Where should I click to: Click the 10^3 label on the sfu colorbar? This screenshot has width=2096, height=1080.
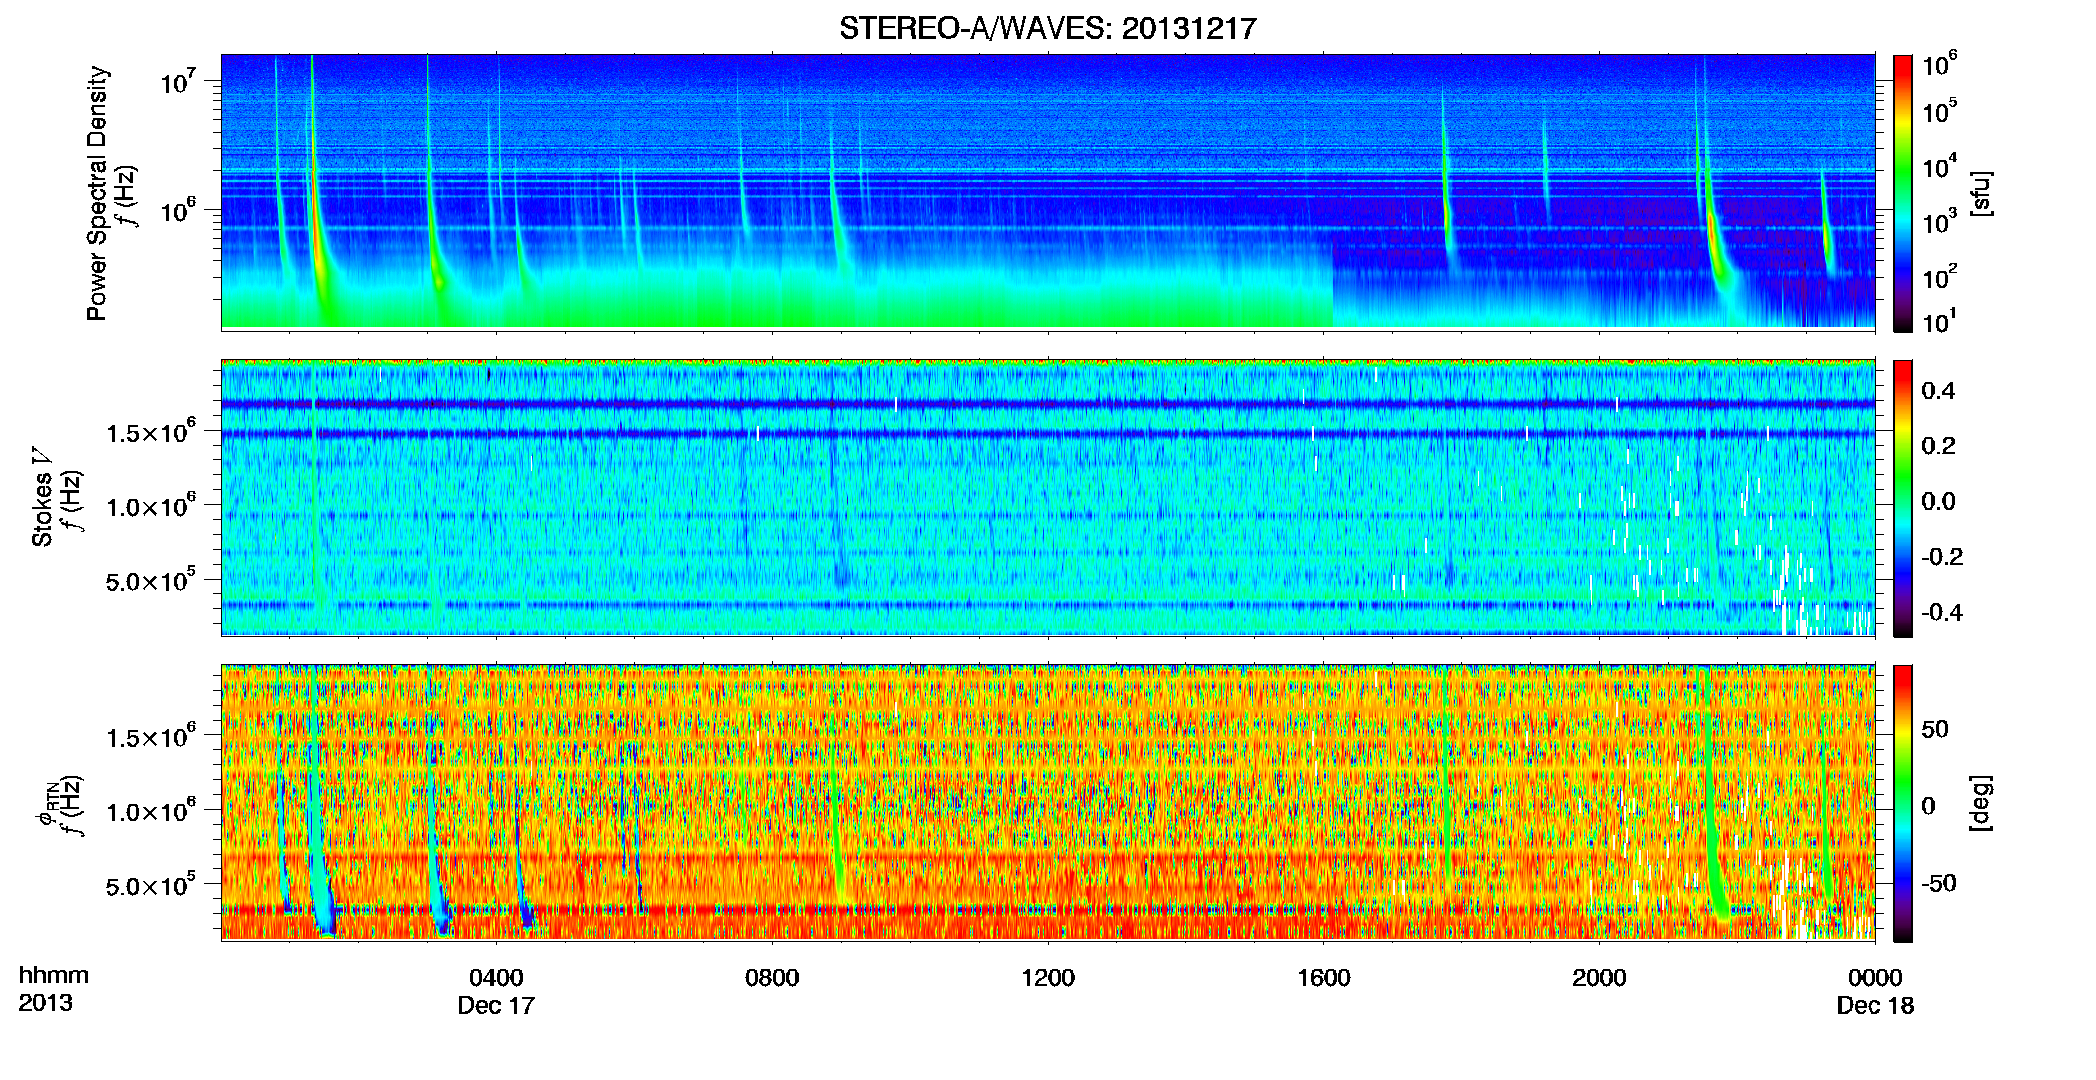(x=1940, y=221)
